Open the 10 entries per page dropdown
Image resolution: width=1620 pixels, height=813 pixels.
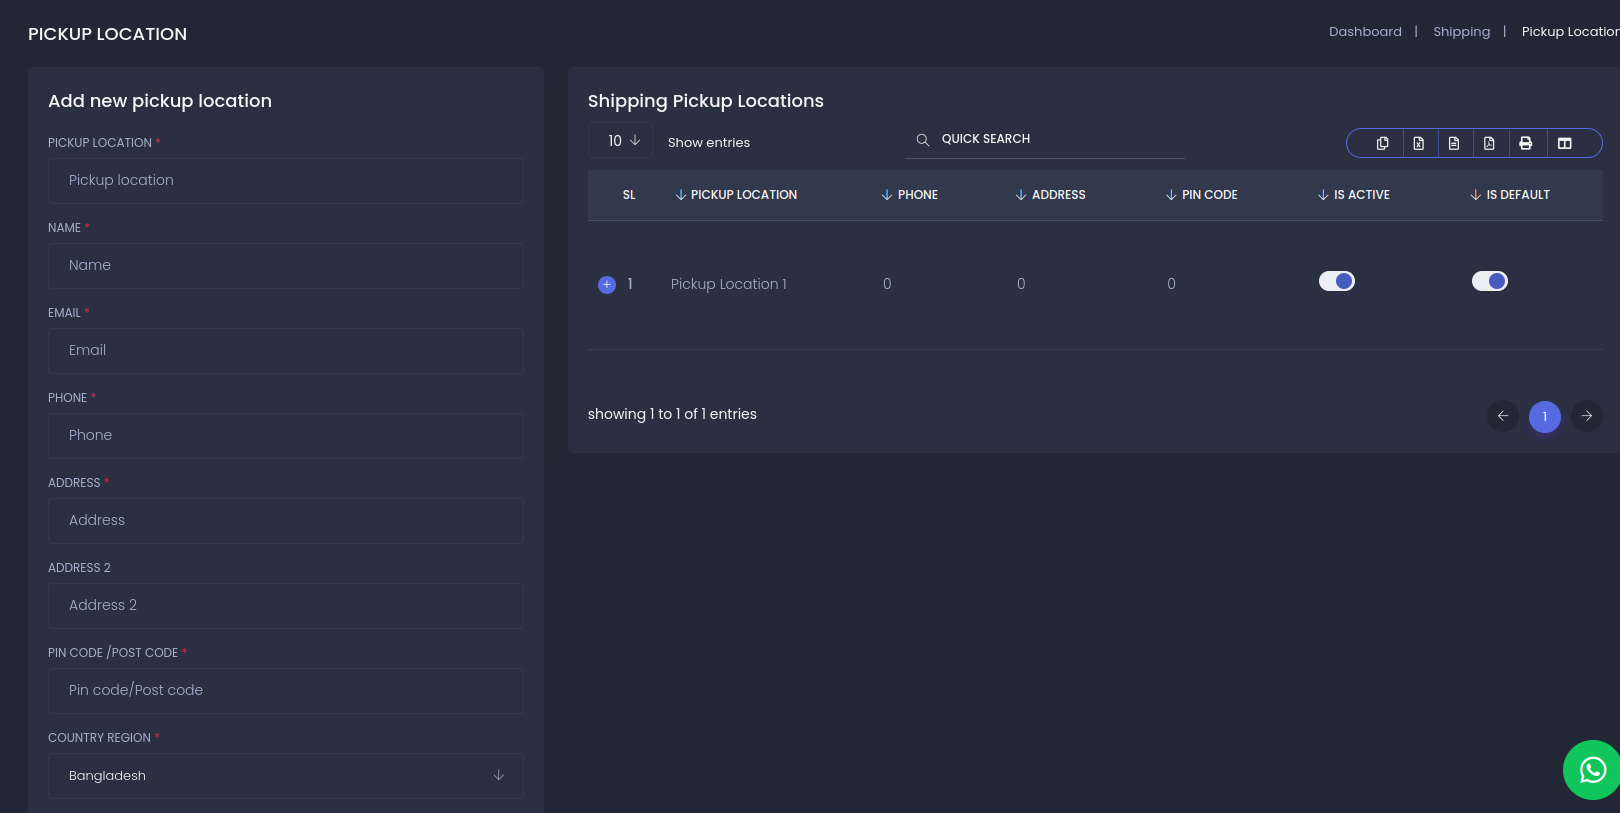tap(620, 141)
